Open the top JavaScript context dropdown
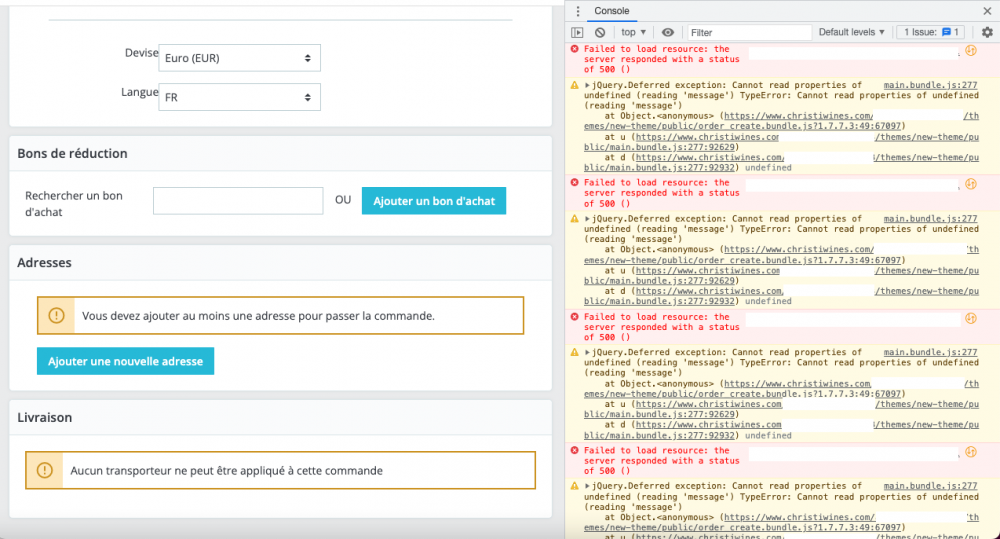Image resolution: width=1000 pixels, height=539 pixels. coord(634,32)
